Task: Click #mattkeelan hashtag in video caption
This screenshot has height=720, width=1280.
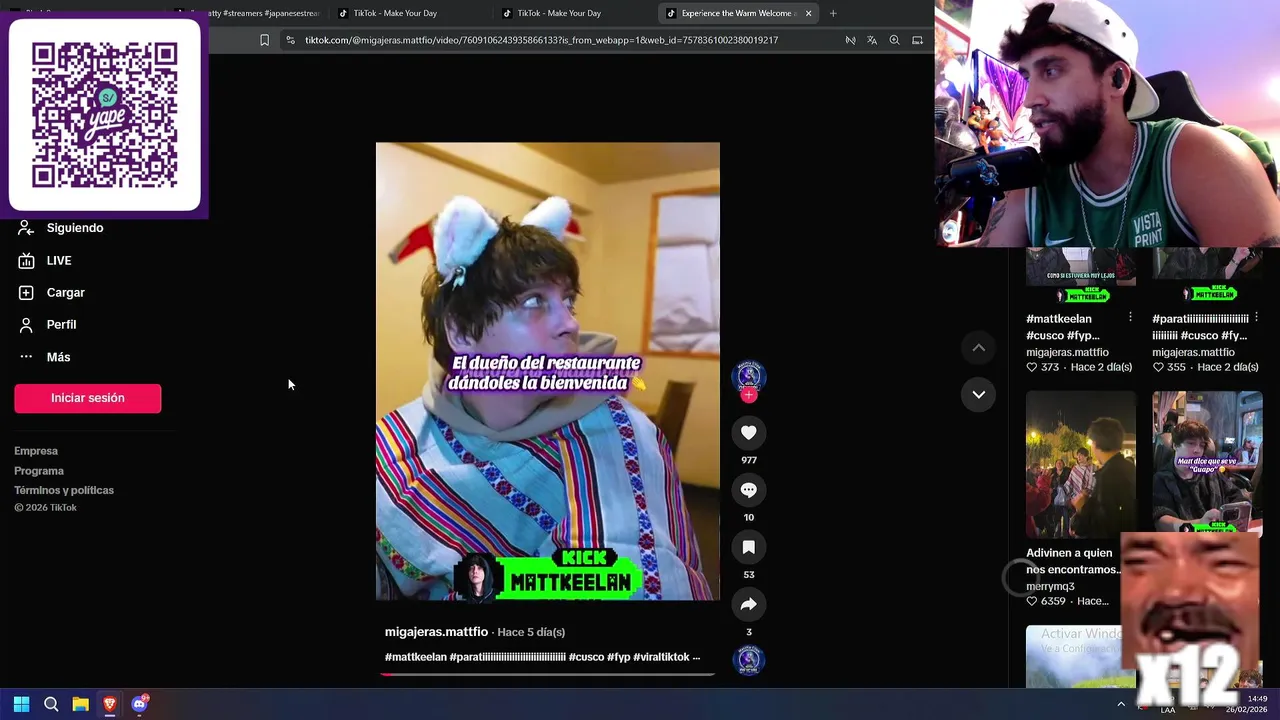Action: point(416,657)
